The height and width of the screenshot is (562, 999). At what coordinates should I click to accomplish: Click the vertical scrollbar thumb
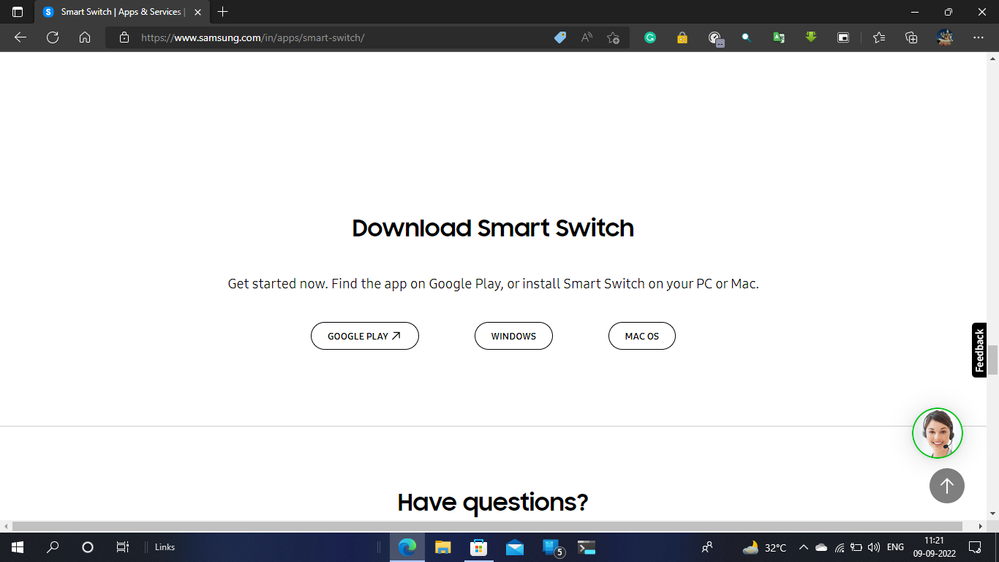click(993, 360)
